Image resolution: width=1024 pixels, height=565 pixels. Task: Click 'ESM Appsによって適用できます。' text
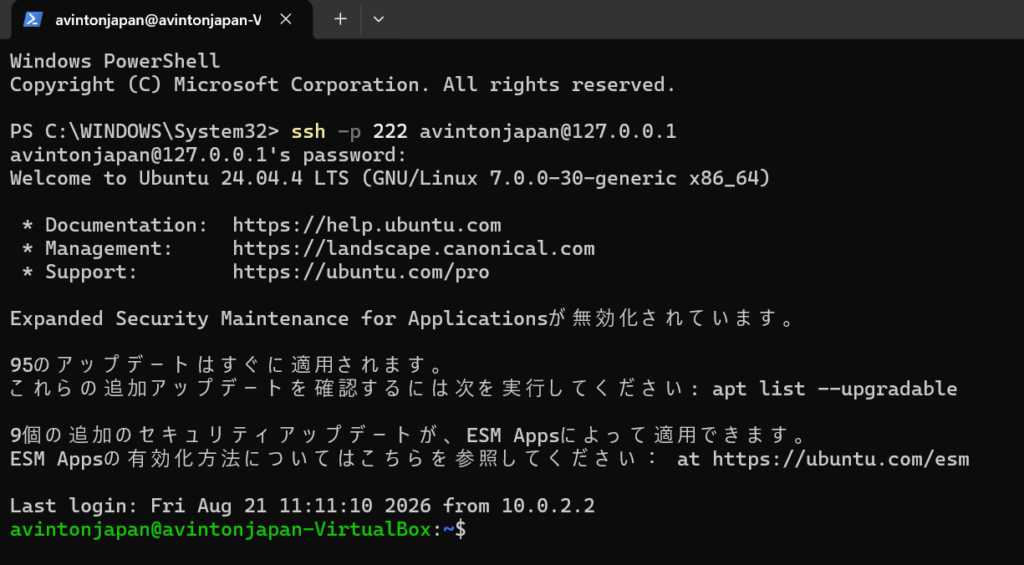pyautogui.click(x=636, y=436)
